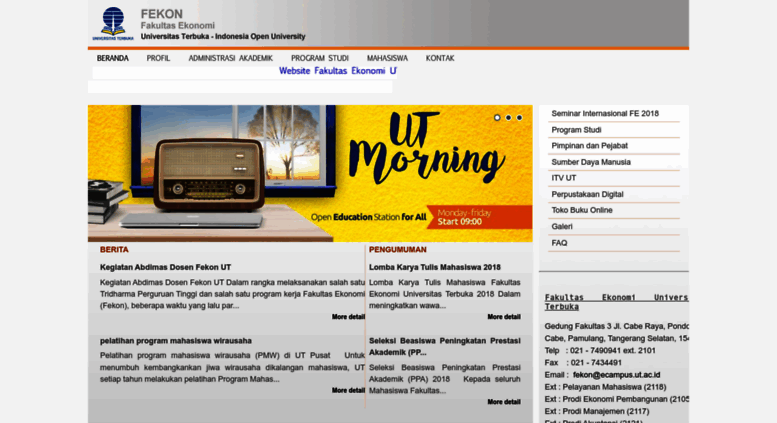Click the BERITA section heading

[114, 250]
